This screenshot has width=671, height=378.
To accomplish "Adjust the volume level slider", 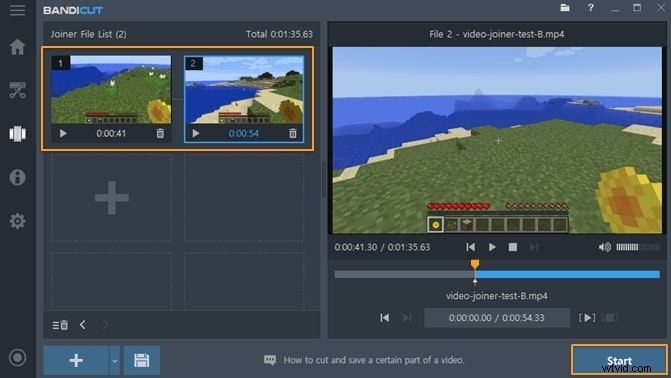I will (x=638, y=247).
